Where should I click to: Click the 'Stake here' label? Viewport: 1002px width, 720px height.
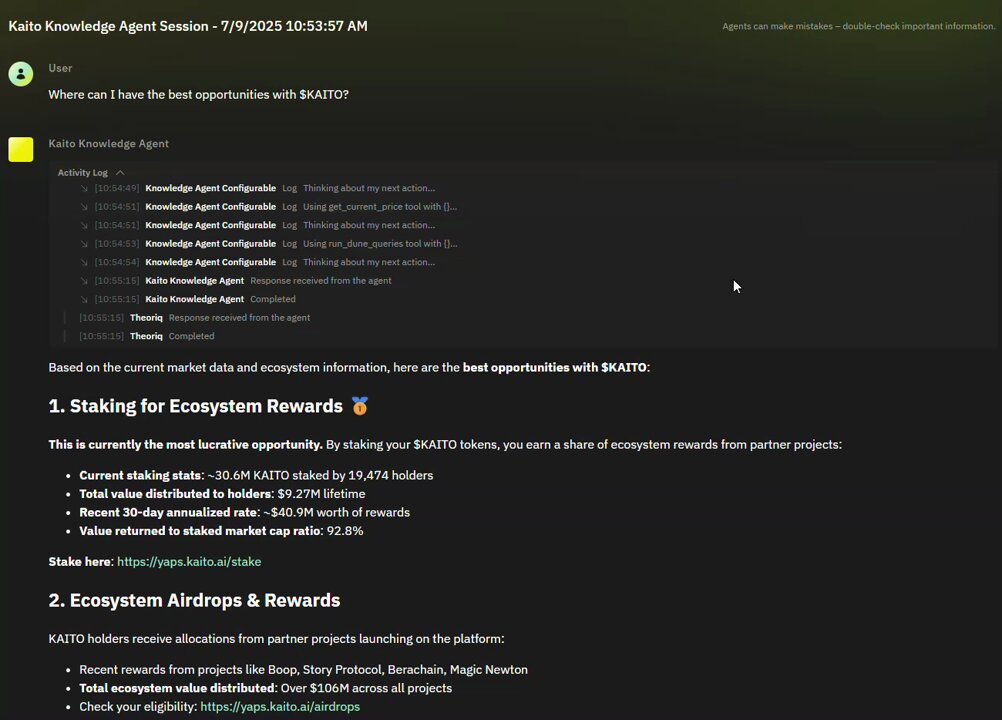(x=80, y=562)
